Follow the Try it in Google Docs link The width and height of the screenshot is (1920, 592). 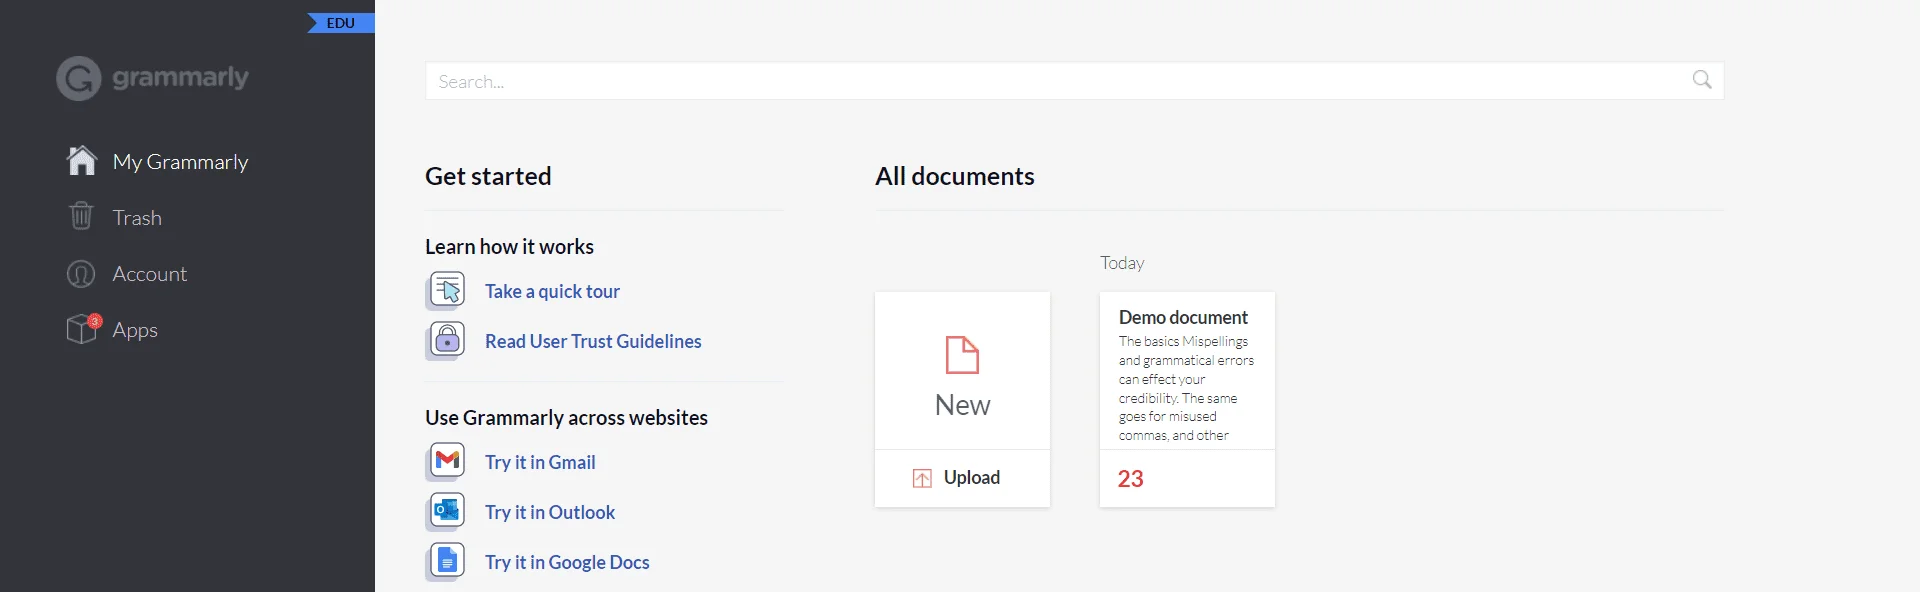pos(567,562)
